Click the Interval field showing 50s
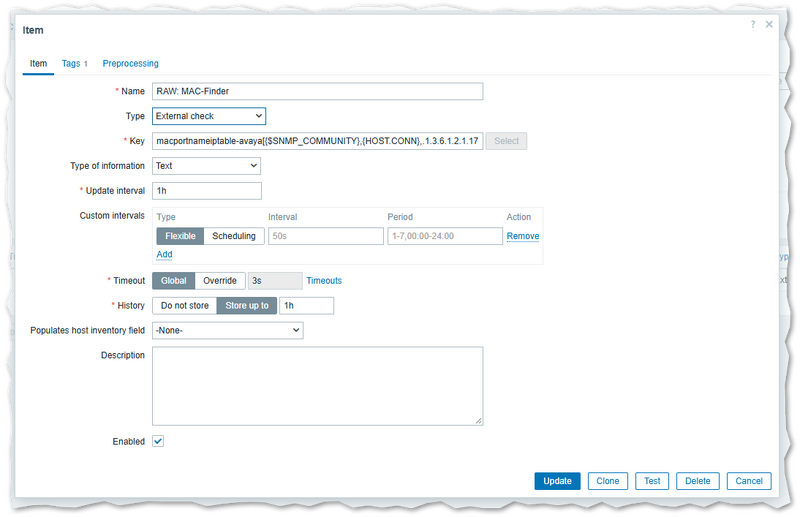 tap(326, 236)
